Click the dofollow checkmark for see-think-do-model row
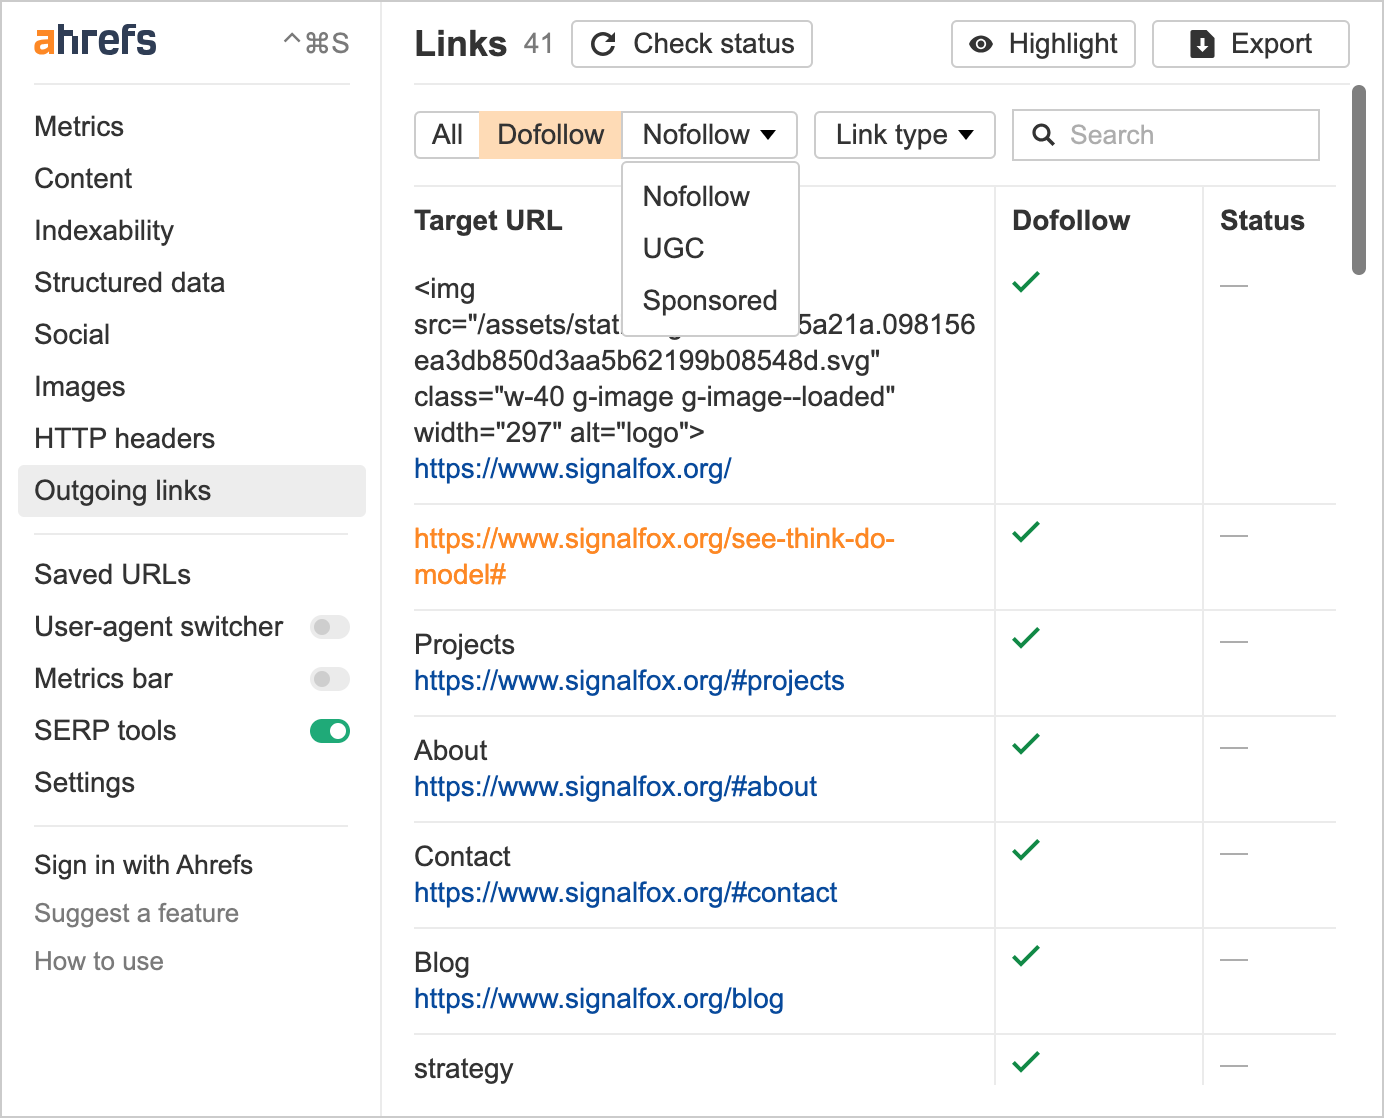 (1026, 532)
